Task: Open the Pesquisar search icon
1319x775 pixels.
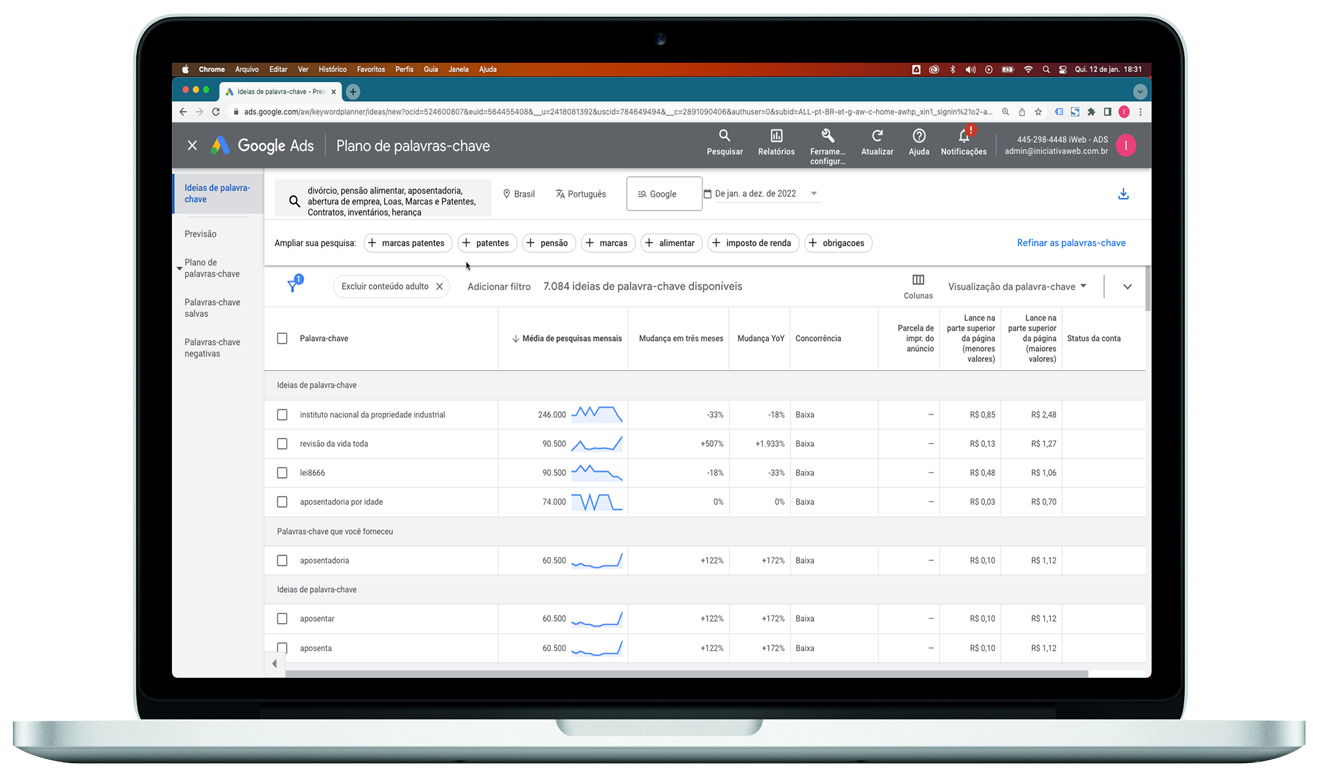Action: pyautogui.click(x=724, y=137)
